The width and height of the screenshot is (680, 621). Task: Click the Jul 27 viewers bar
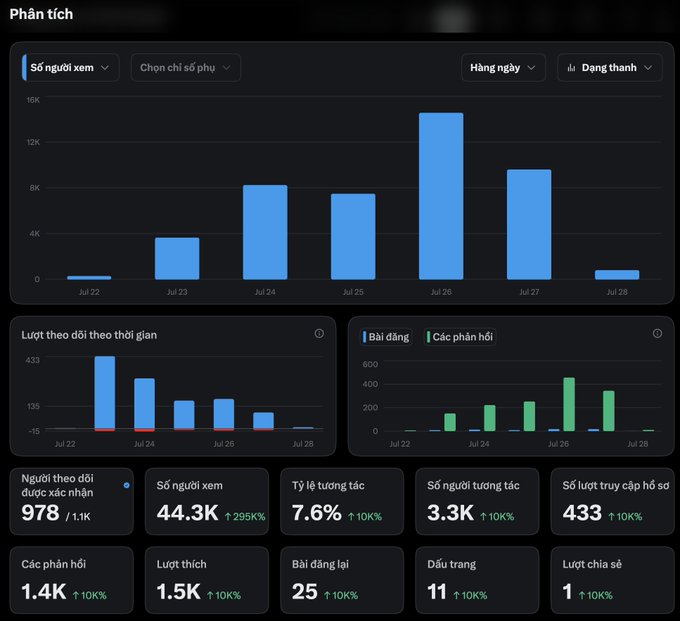529,224
